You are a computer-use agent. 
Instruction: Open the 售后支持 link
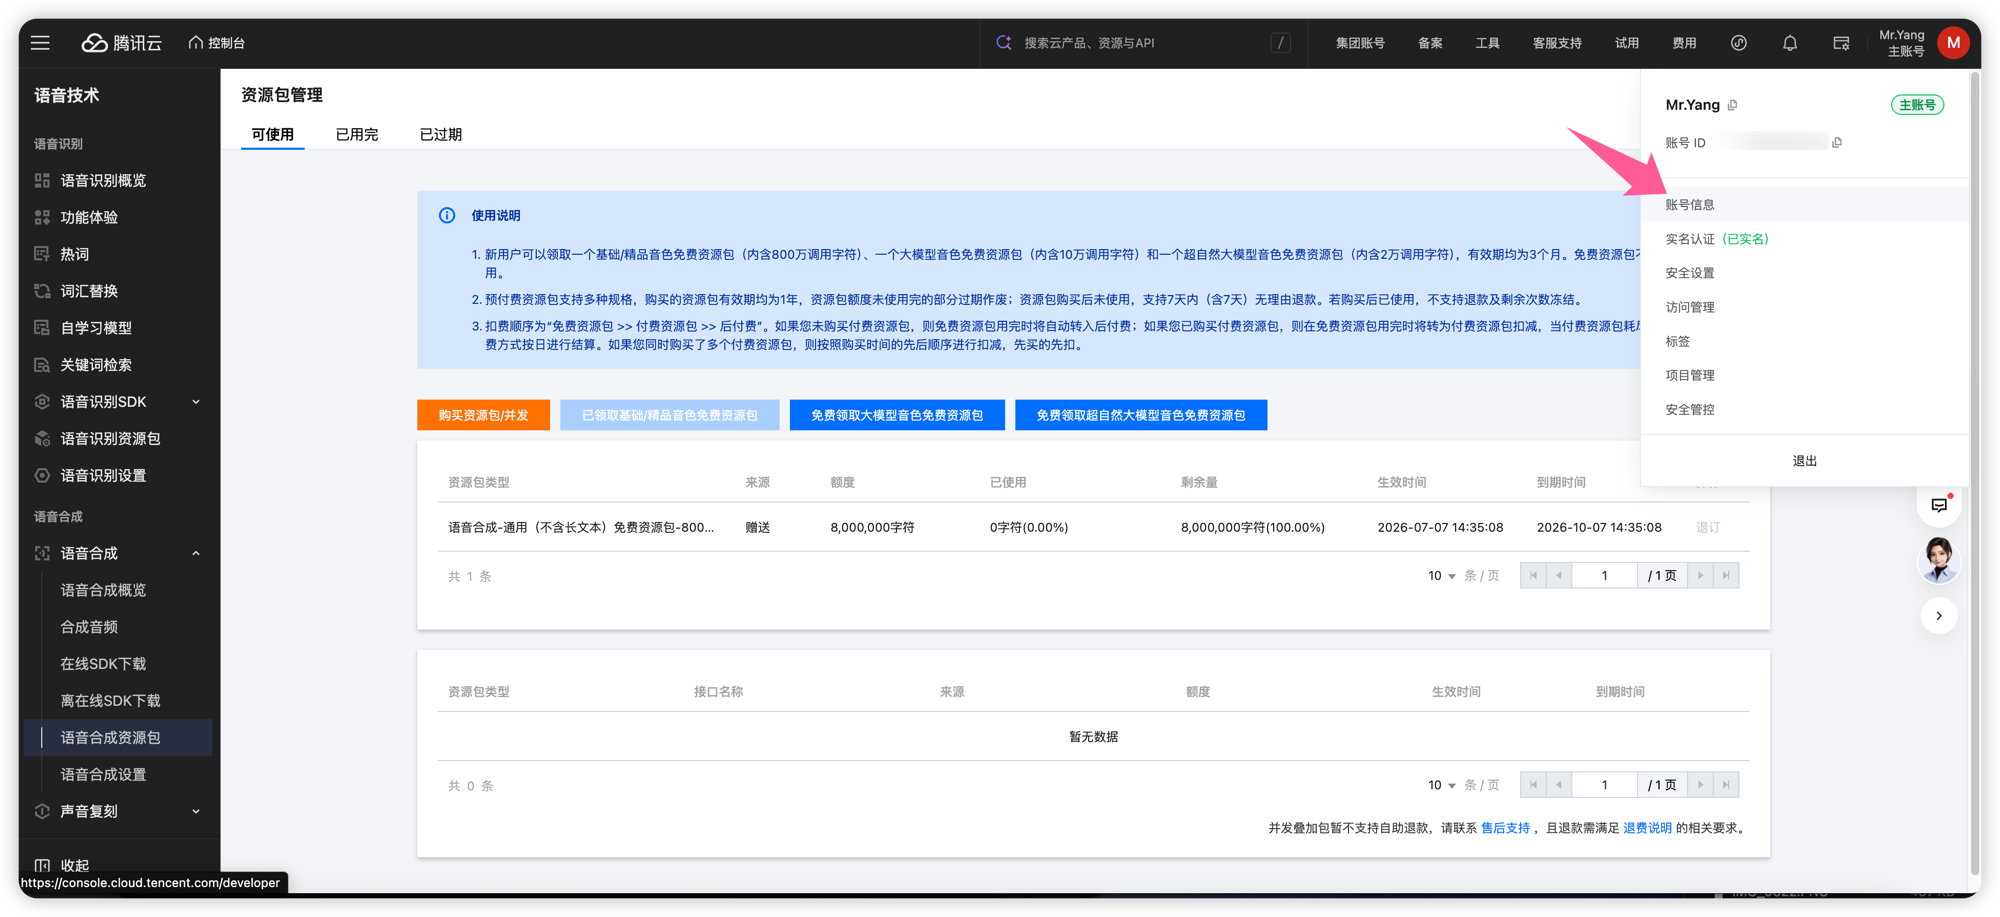pos(1505,828)
